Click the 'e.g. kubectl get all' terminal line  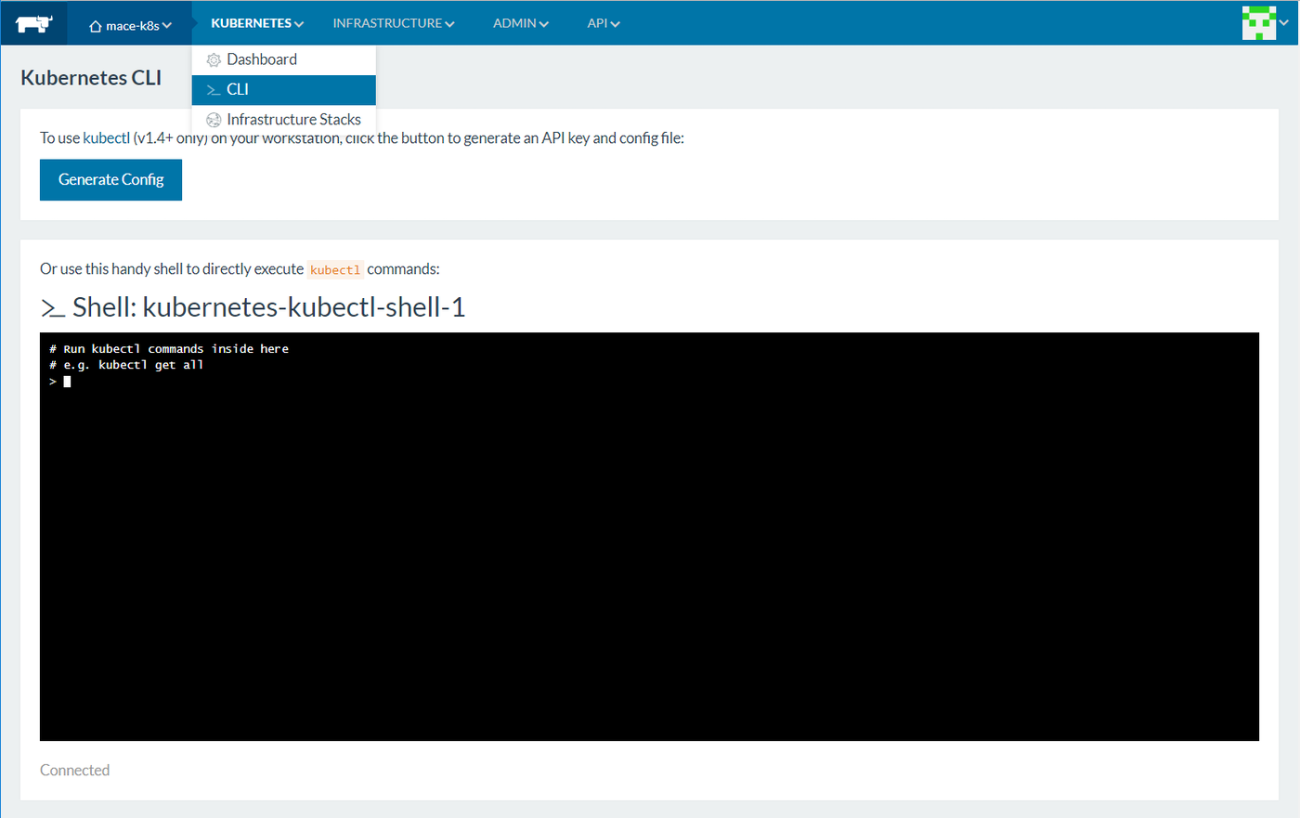pos(127,365)
